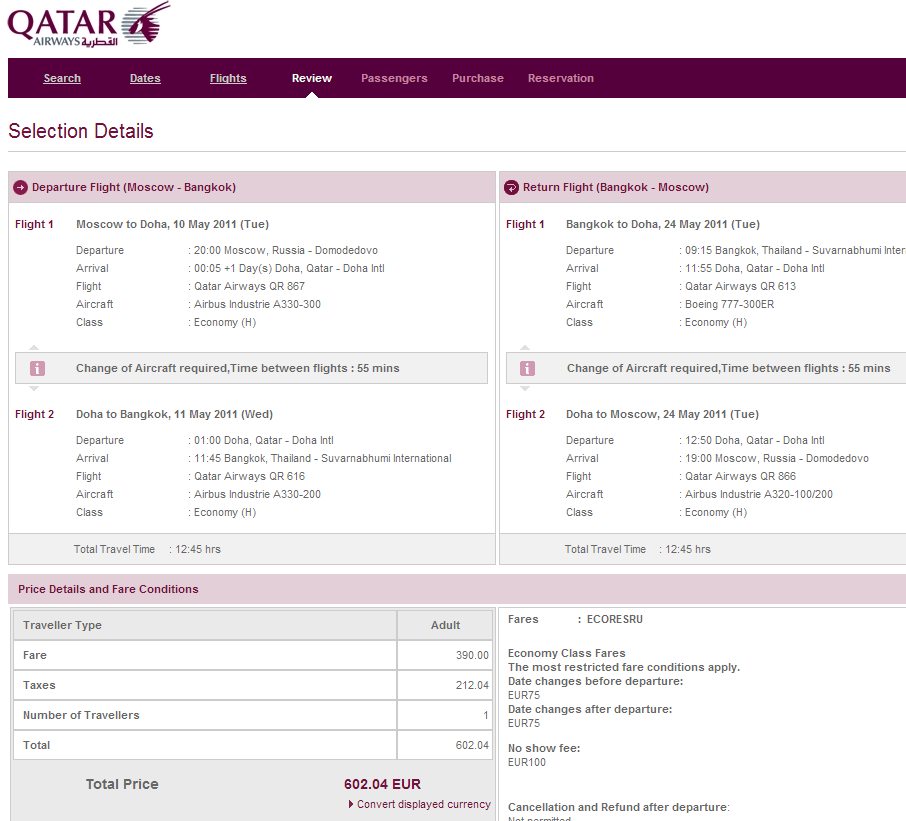Select '01:00 Doha, Qatar - Doha Intl' departure
Screen dimensions: 906x821
pyautogui.click(x=263, y=440)
